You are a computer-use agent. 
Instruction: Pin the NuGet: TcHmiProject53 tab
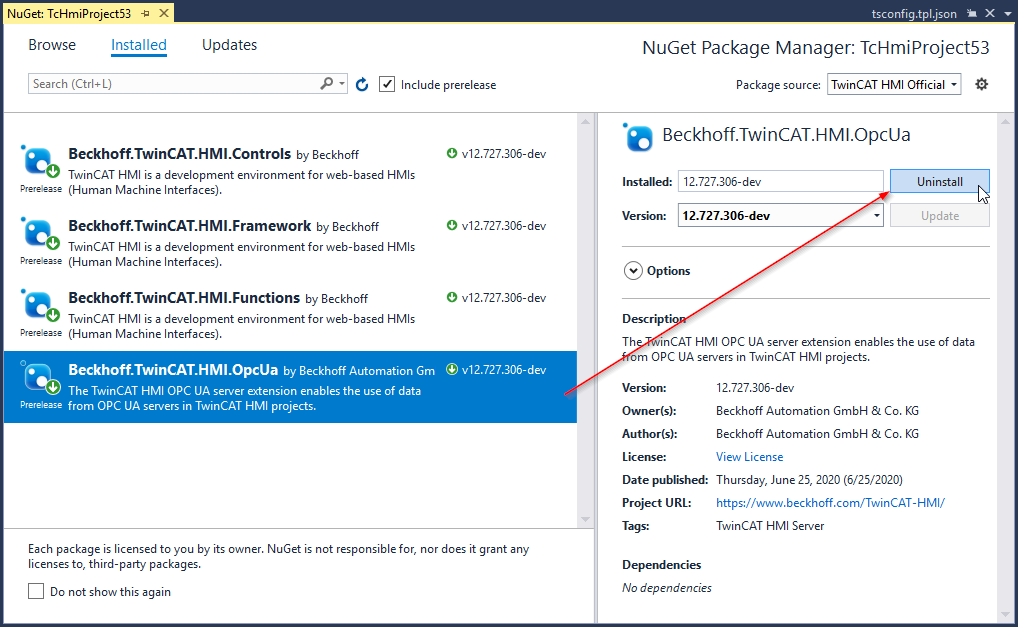coord(146,14)
